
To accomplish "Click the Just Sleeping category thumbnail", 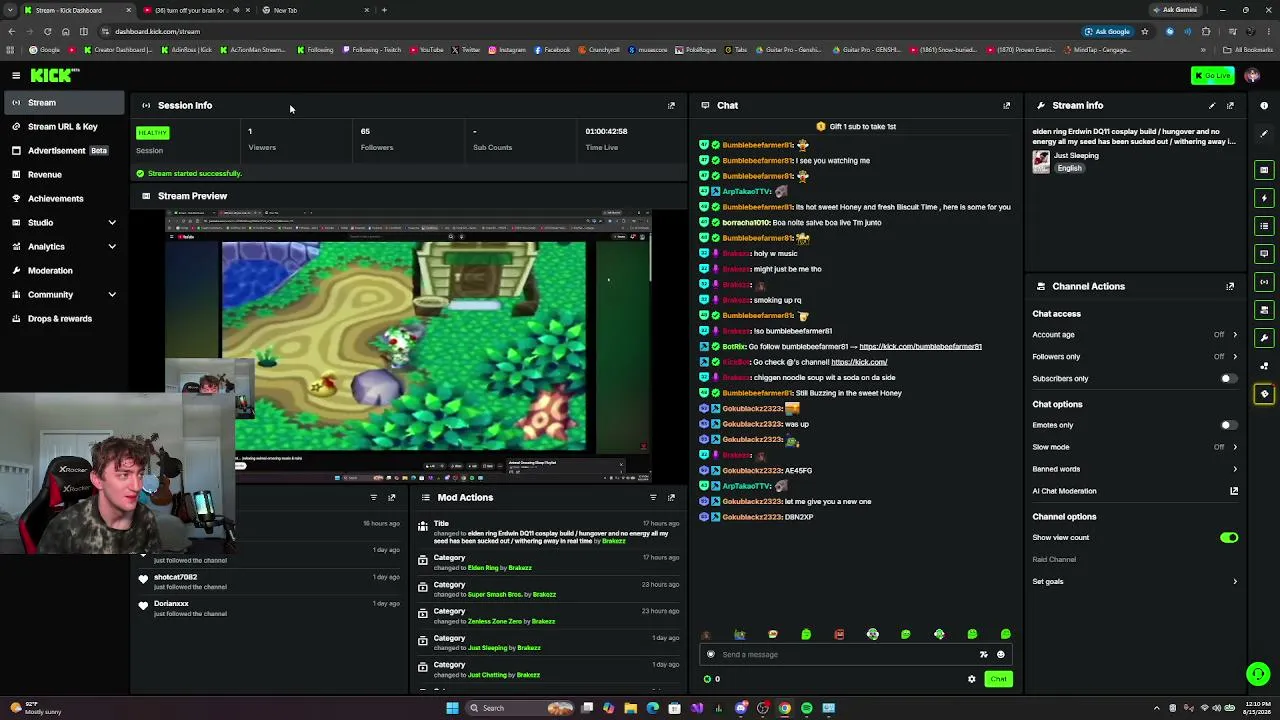I will 1041,162.
